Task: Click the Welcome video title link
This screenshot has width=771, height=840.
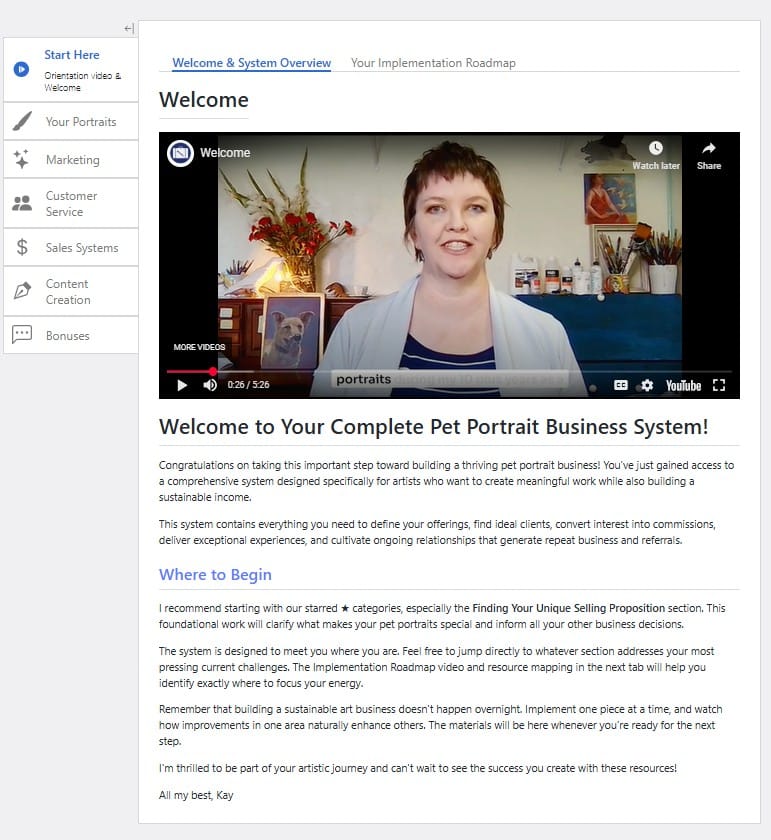Action: point(225,153)
